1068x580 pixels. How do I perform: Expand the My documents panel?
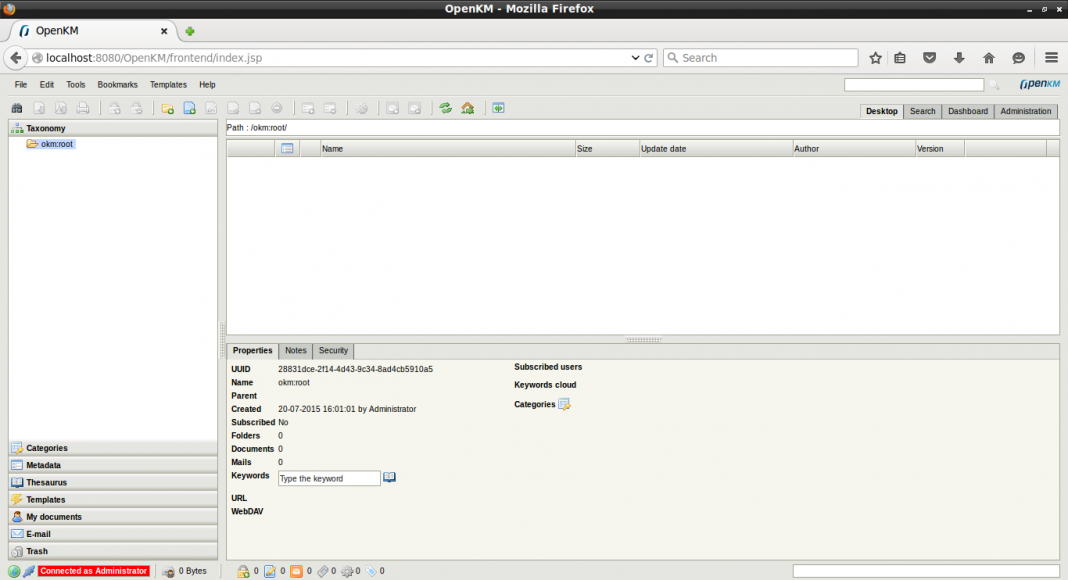tap(113, 517)
